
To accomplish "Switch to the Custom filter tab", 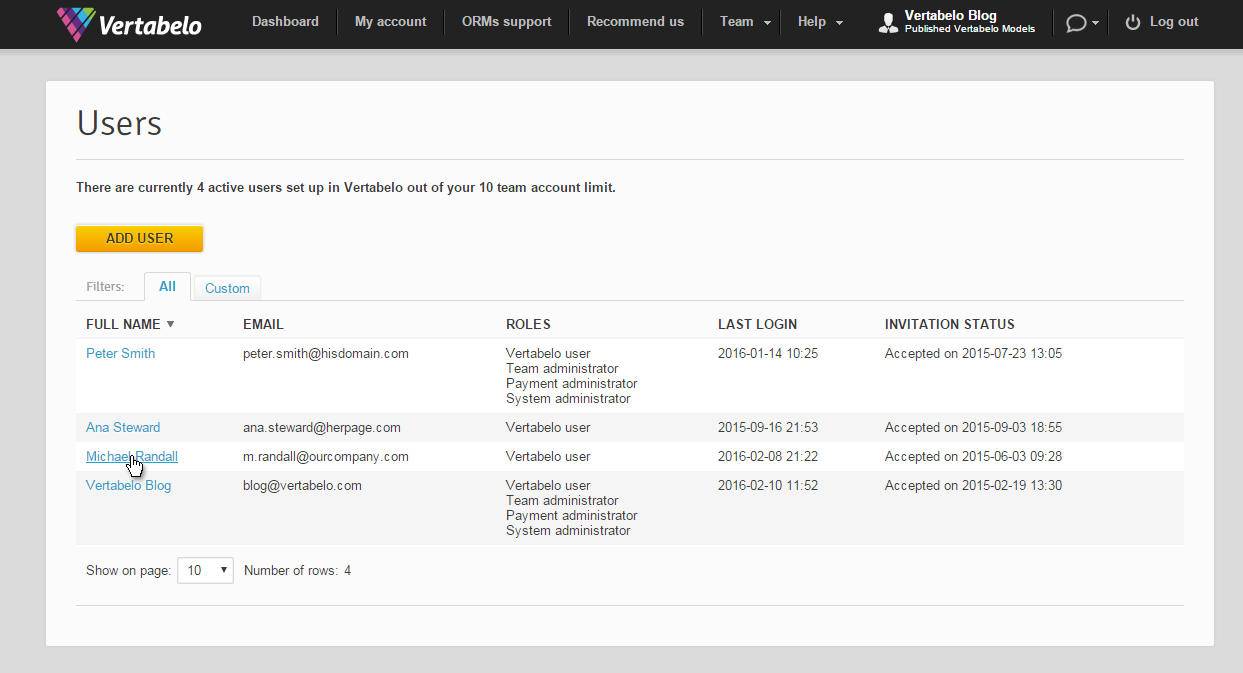I will [227, 288].
